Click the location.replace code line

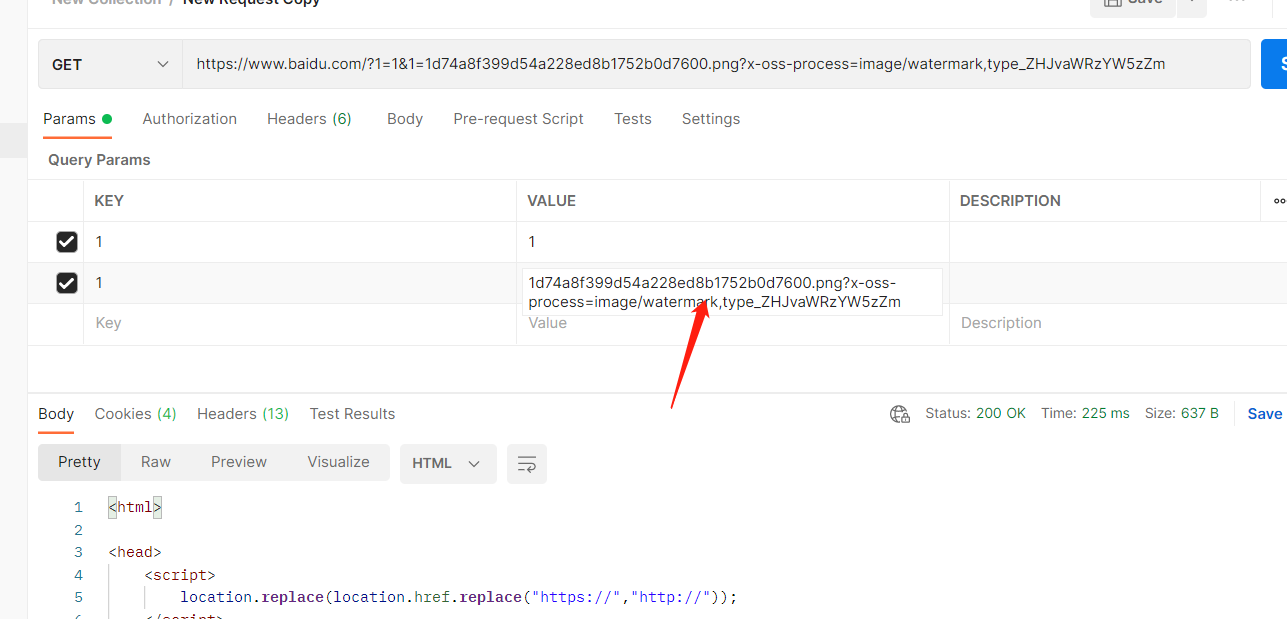point(458,597)
